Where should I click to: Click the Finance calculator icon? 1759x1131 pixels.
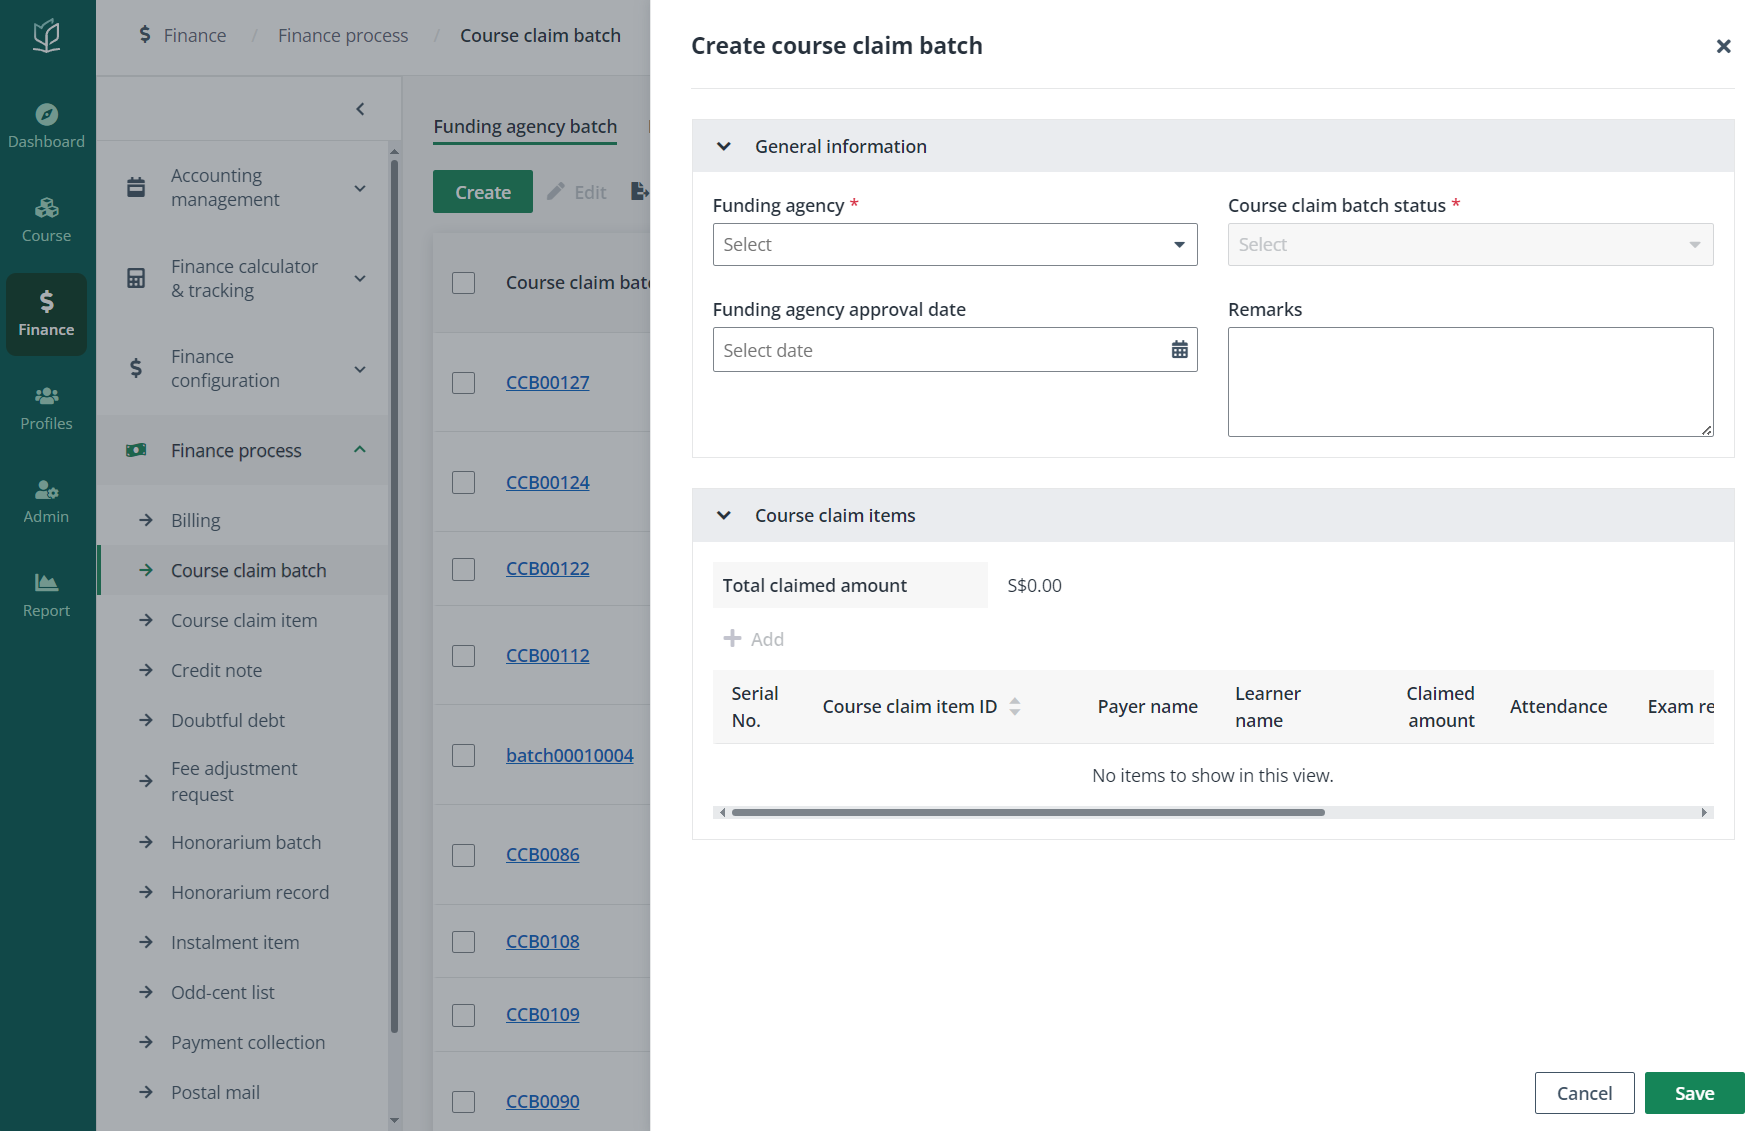(136, 278)
